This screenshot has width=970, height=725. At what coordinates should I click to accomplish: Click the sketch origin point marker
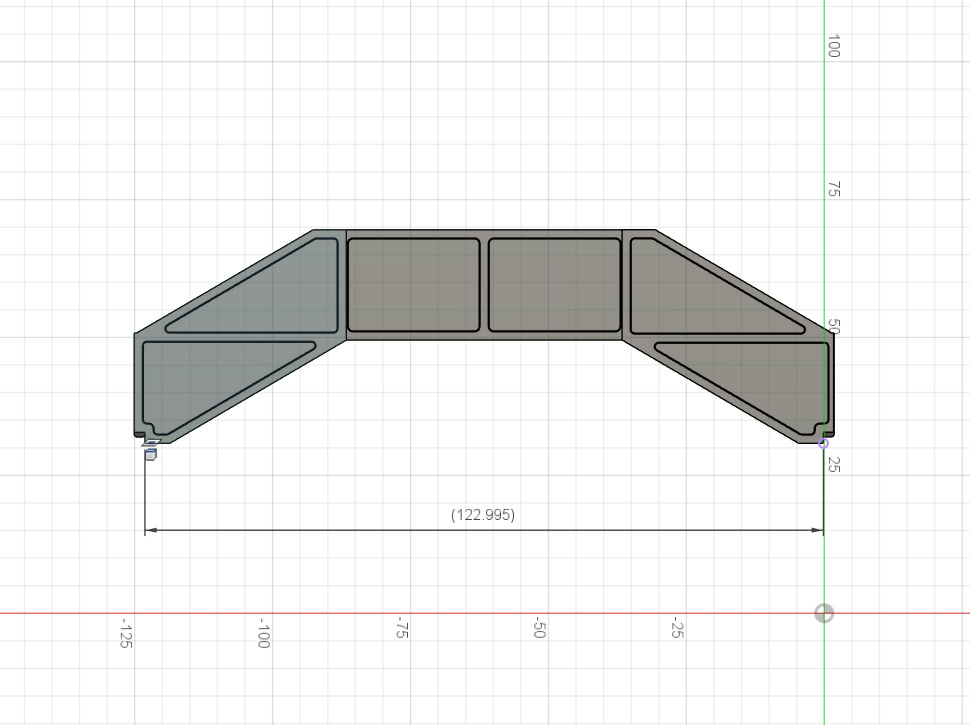tap(824, 613)
